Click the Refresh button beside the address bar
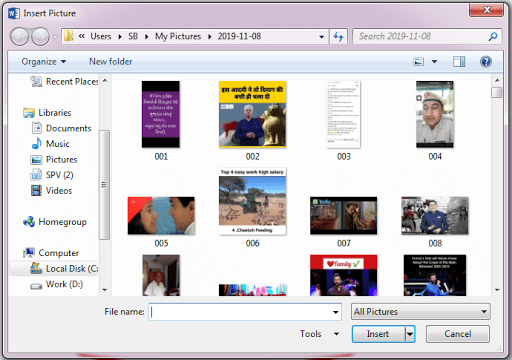 point(338,36)
